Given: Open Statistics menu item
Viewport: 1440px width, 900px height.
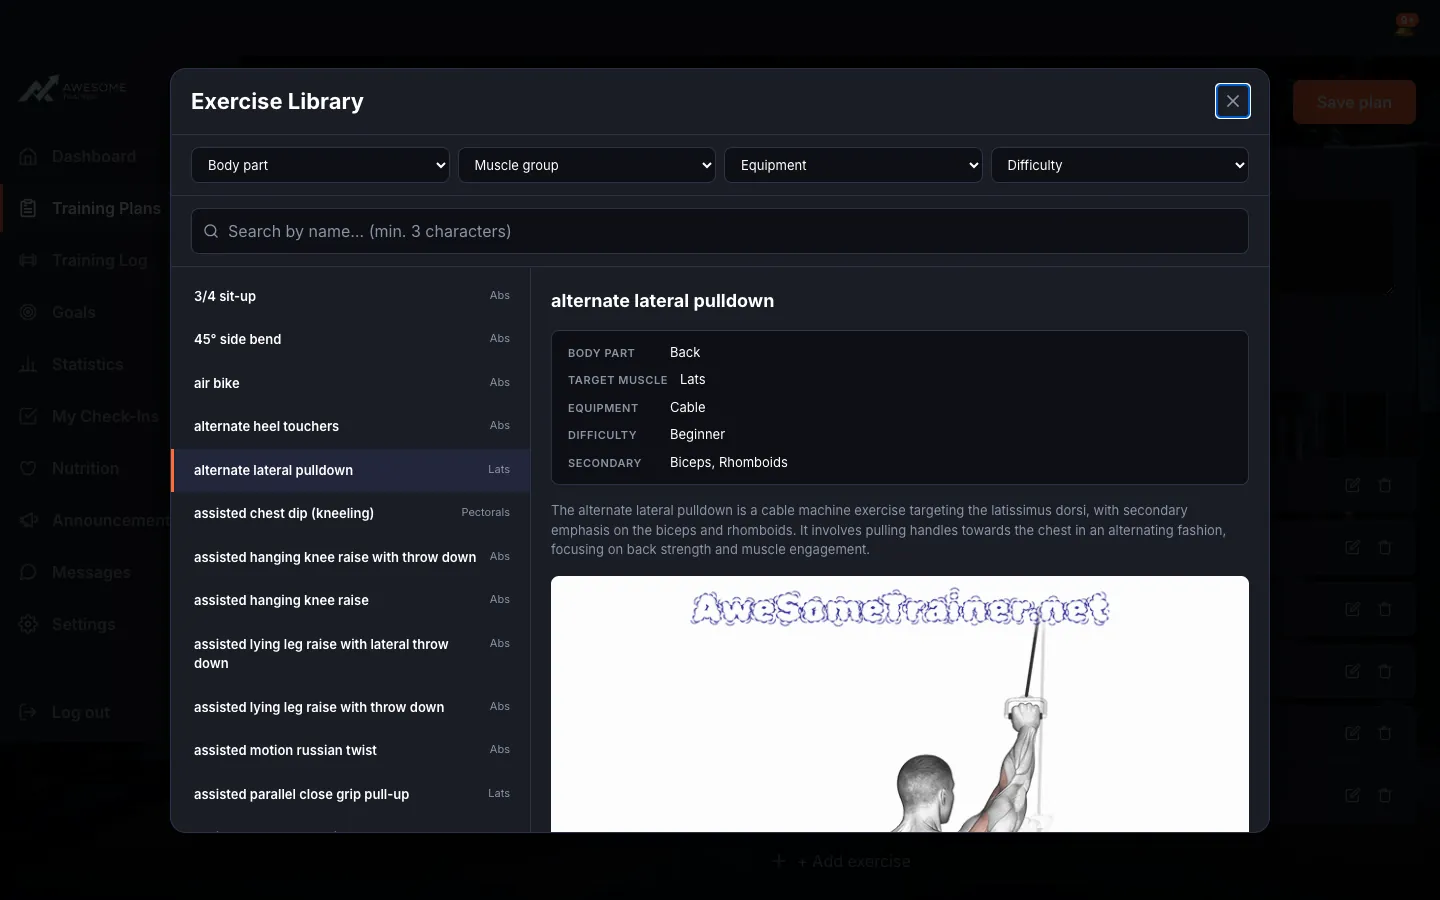Looking at the screenshot, I should pos(85,364).
